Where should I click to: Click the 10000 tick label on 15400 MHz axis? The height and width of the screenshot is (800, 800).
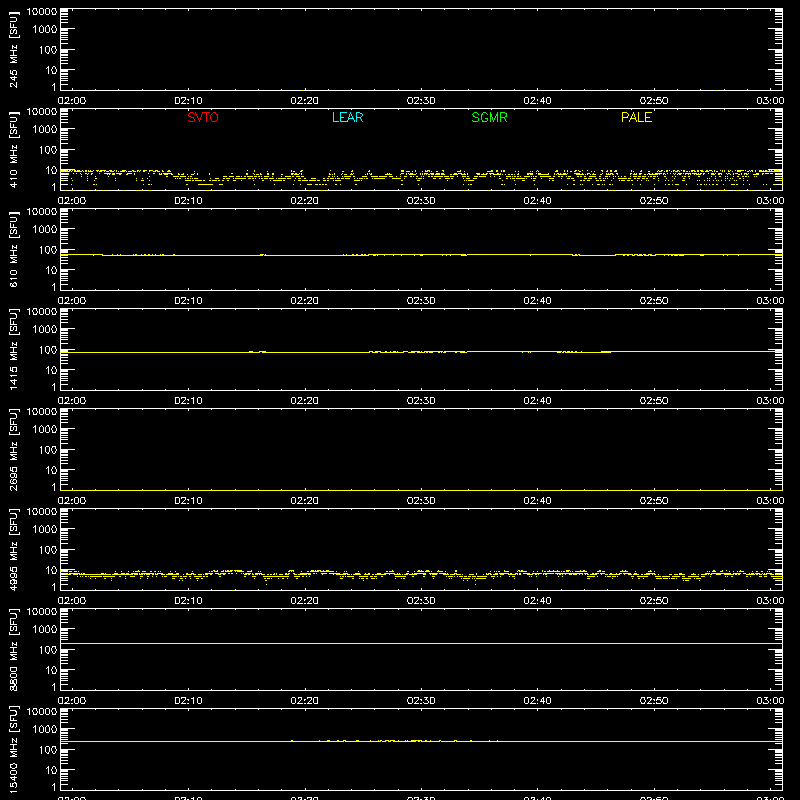click(42, 712)
